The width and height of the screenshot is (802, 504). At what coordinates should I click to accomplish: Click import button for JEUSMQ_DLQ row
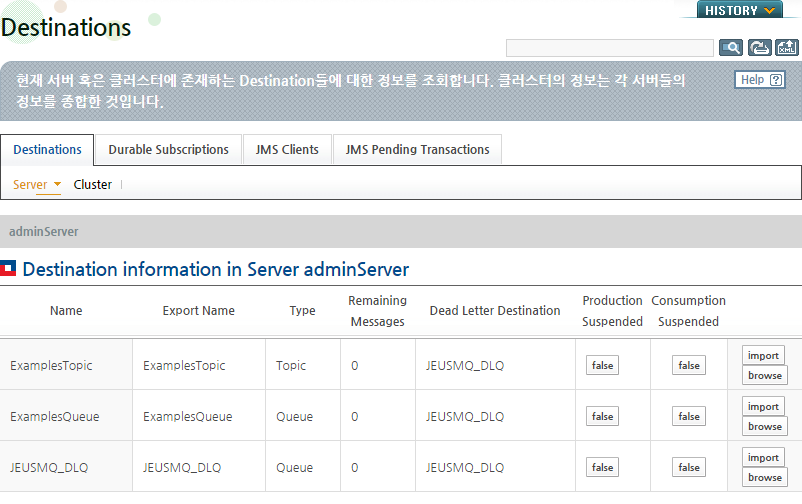(x=763, y=457)
